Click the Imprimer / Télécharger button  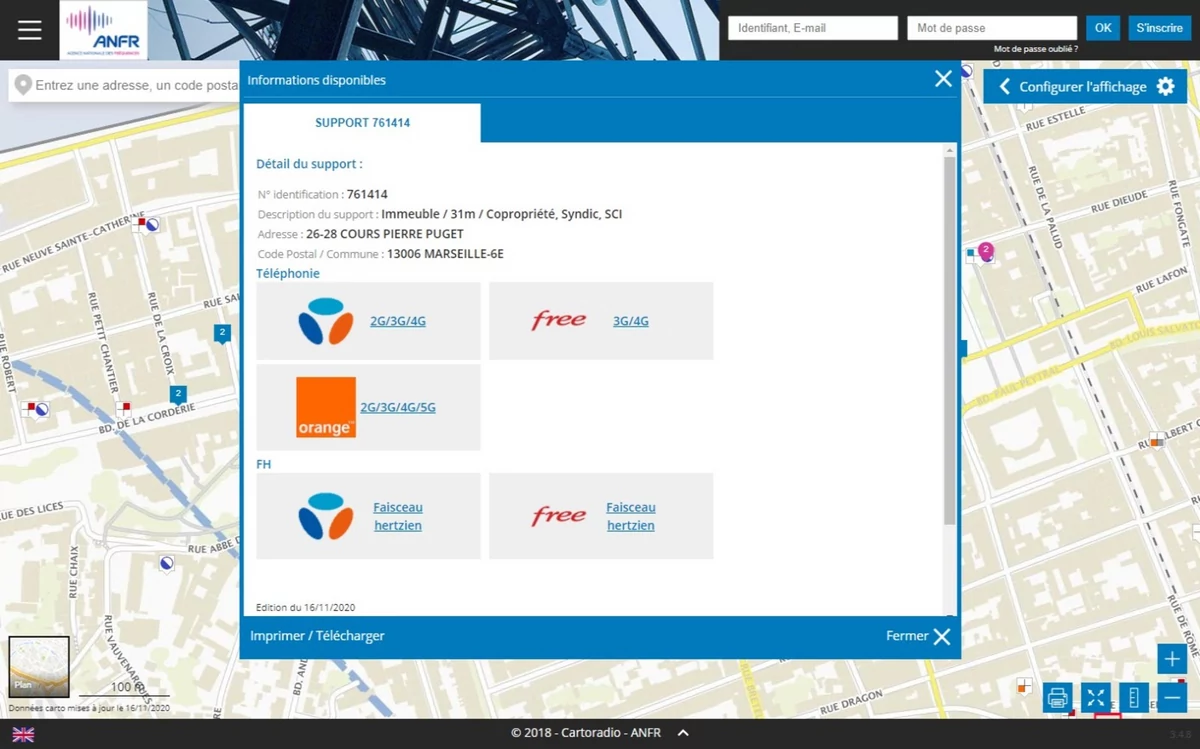pyautogui.click(x=317, y=636)
